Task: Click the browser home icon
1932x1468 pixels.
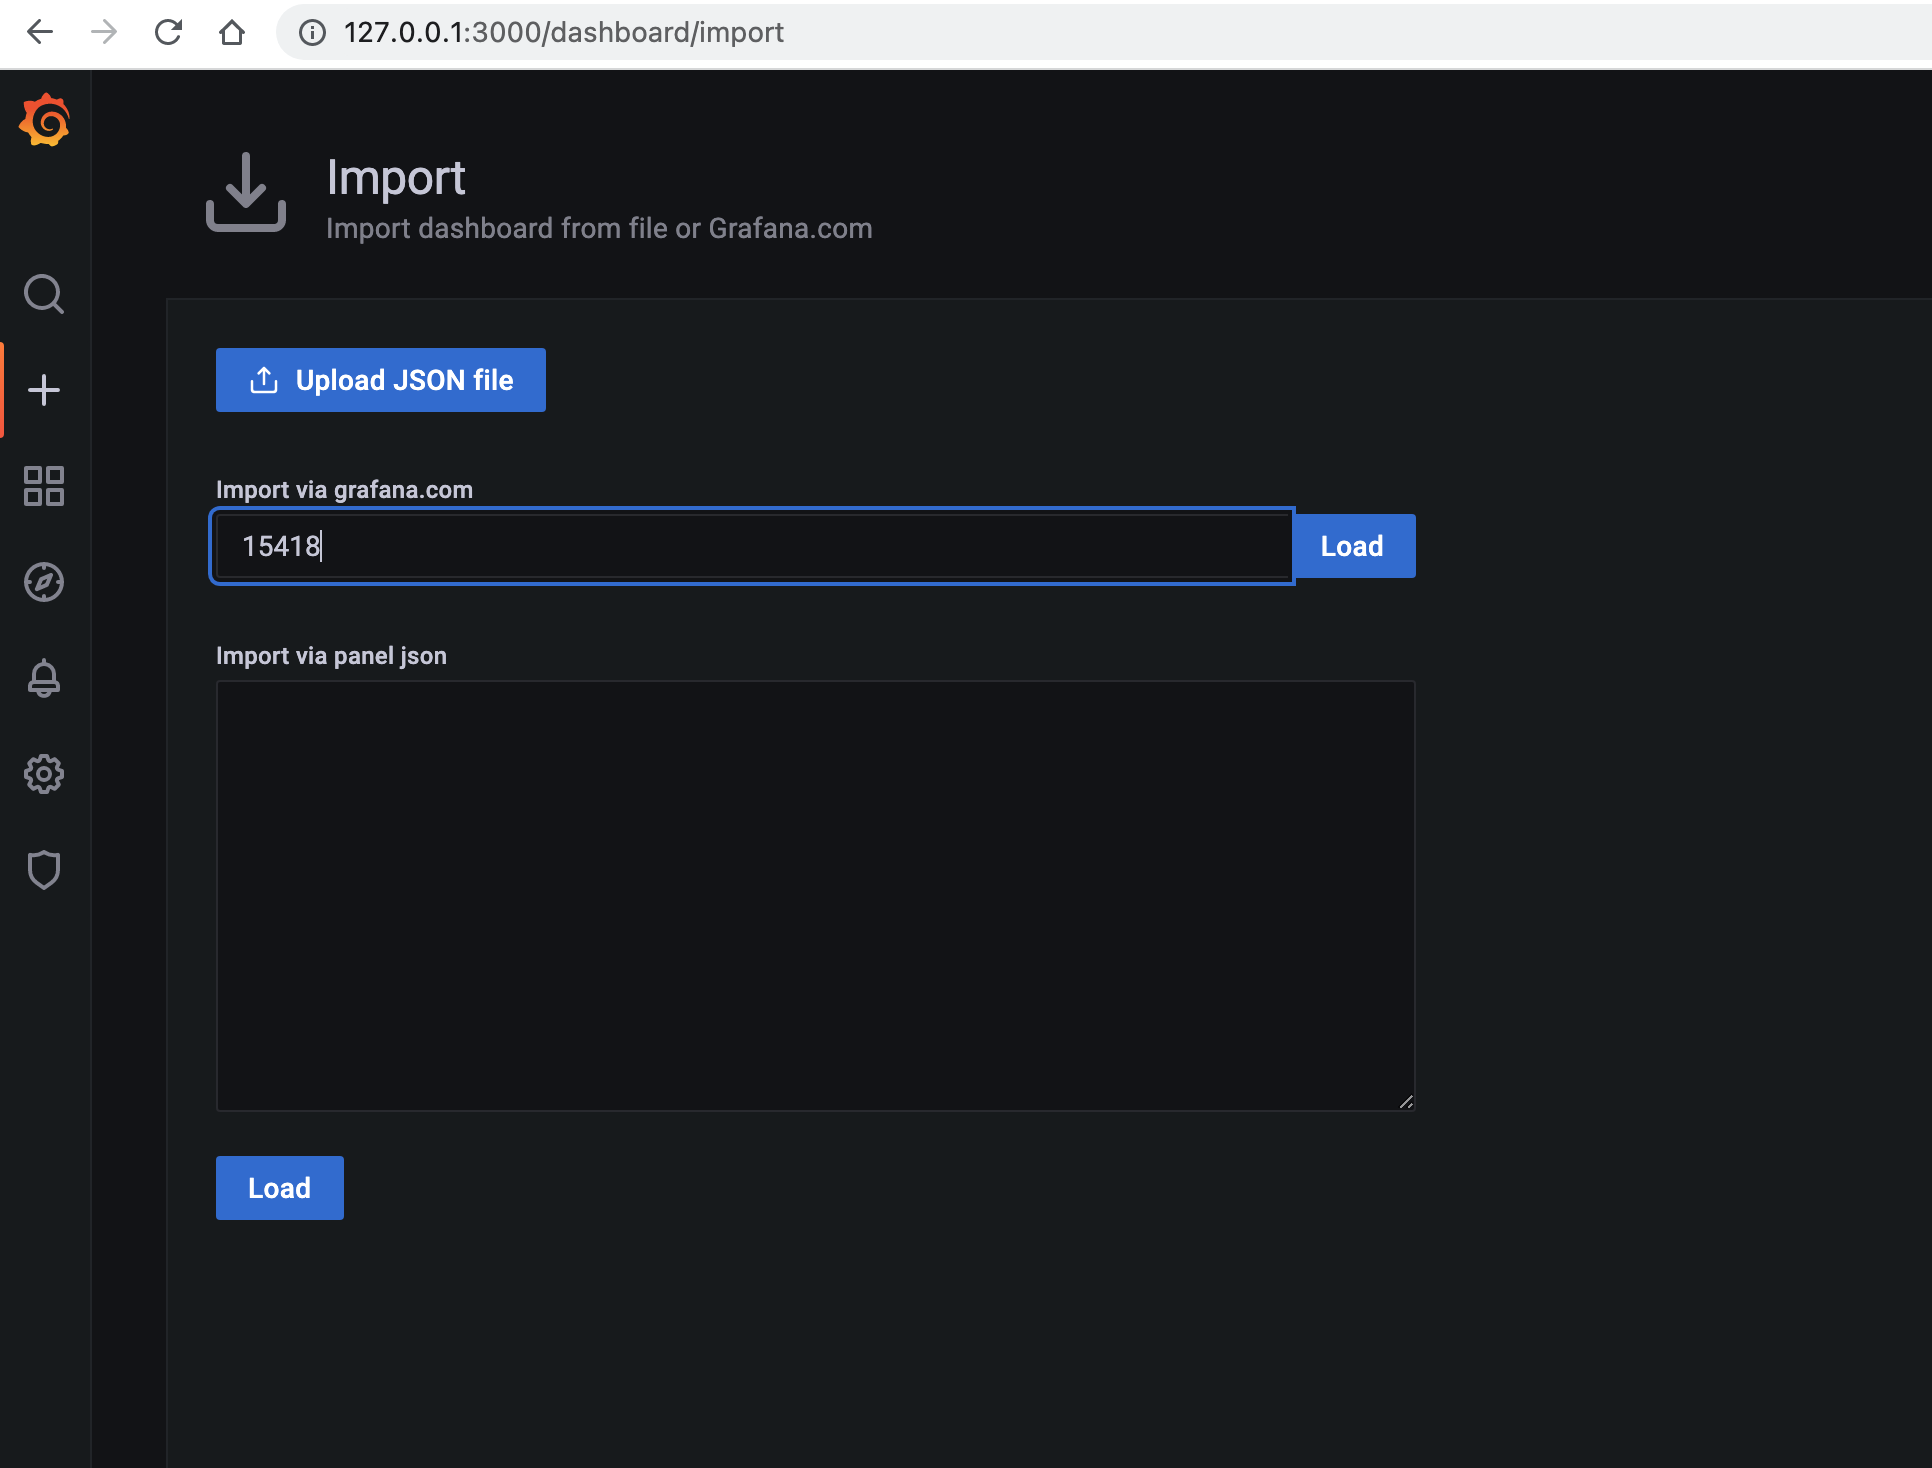Action: tap(232, 31)
